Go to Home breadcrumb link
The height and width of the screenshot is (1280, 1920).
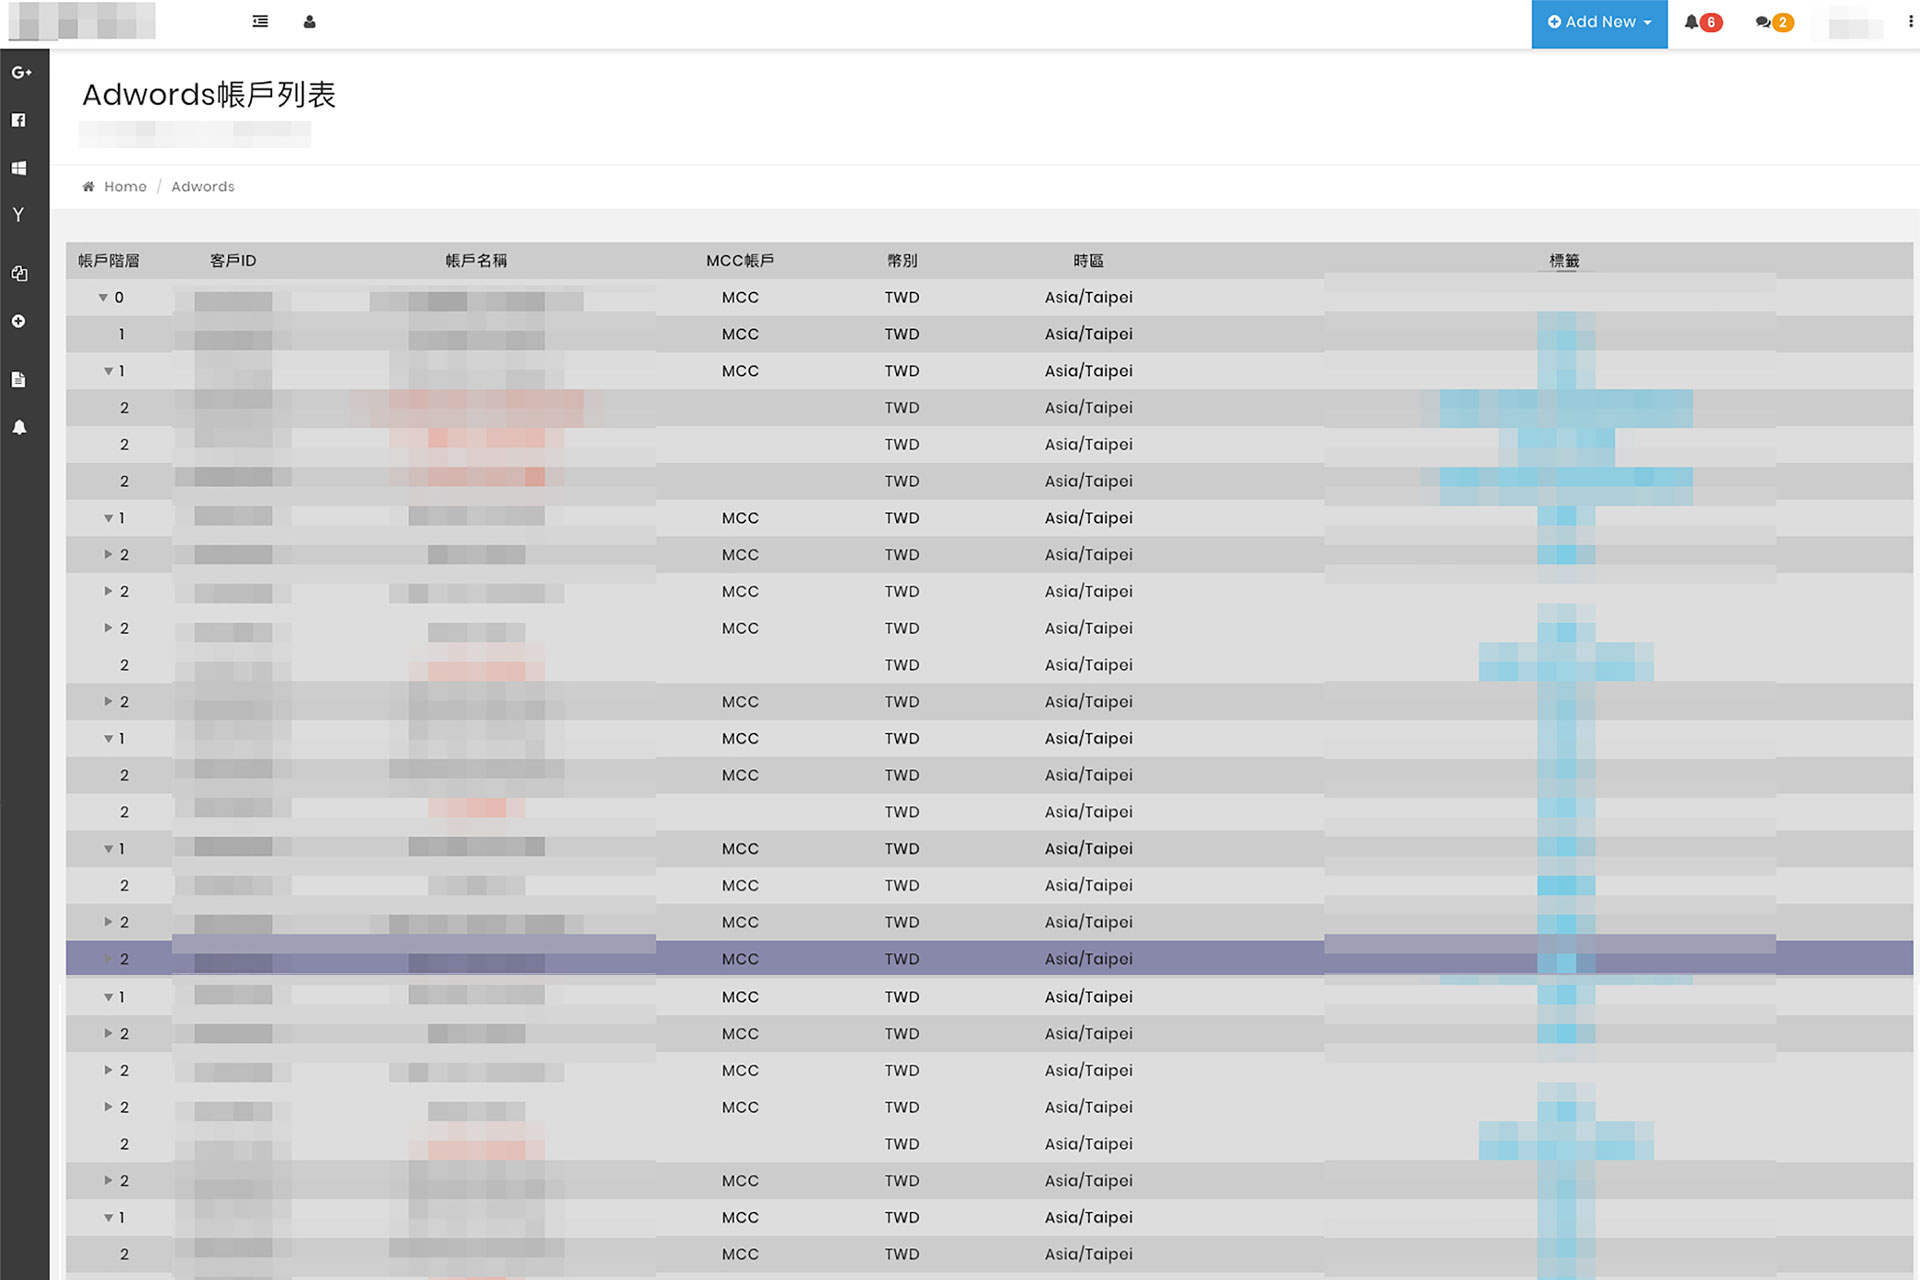click(125, 186)
